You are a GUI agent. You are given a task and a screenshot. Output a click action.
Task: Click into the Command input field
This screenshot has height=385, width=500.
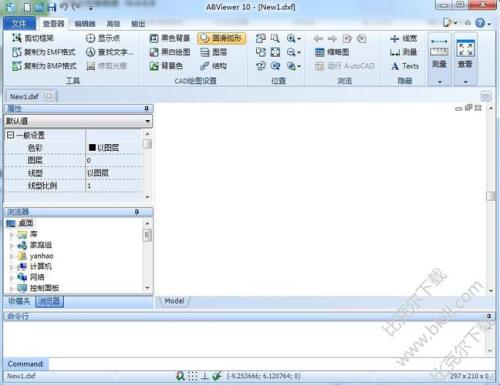271,364
